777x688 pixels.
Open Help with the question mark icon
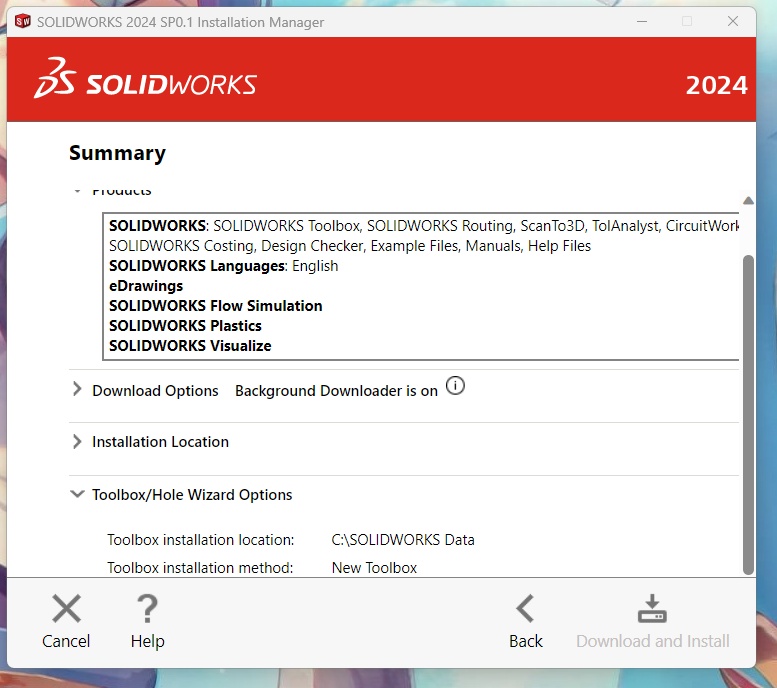pos(148,608)
